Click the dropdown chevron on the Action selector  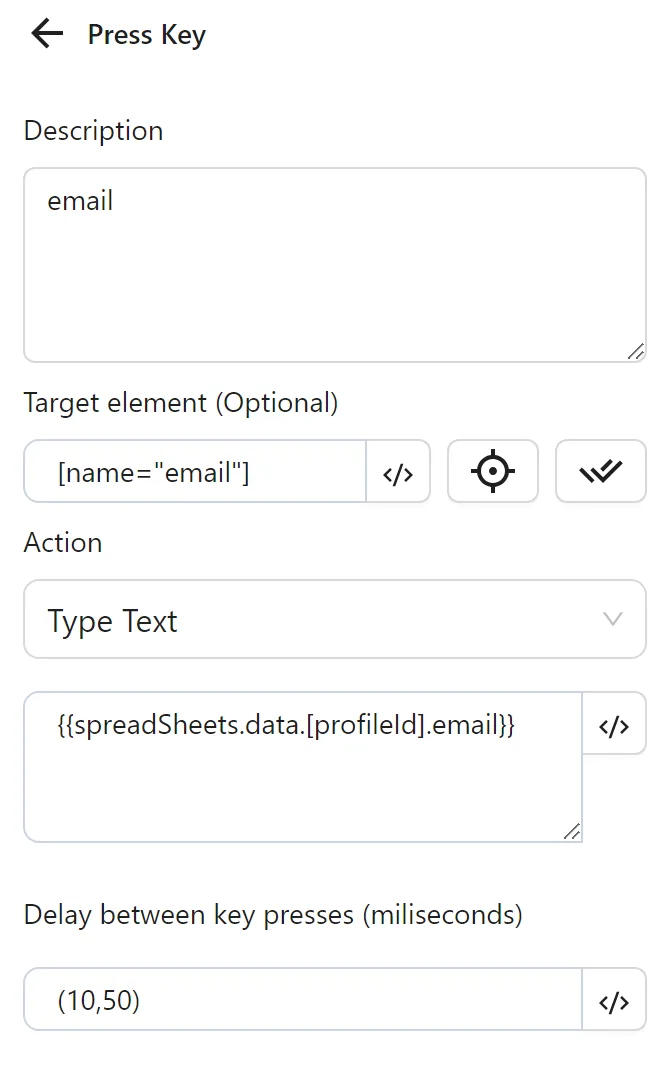(x=613, y=619)
